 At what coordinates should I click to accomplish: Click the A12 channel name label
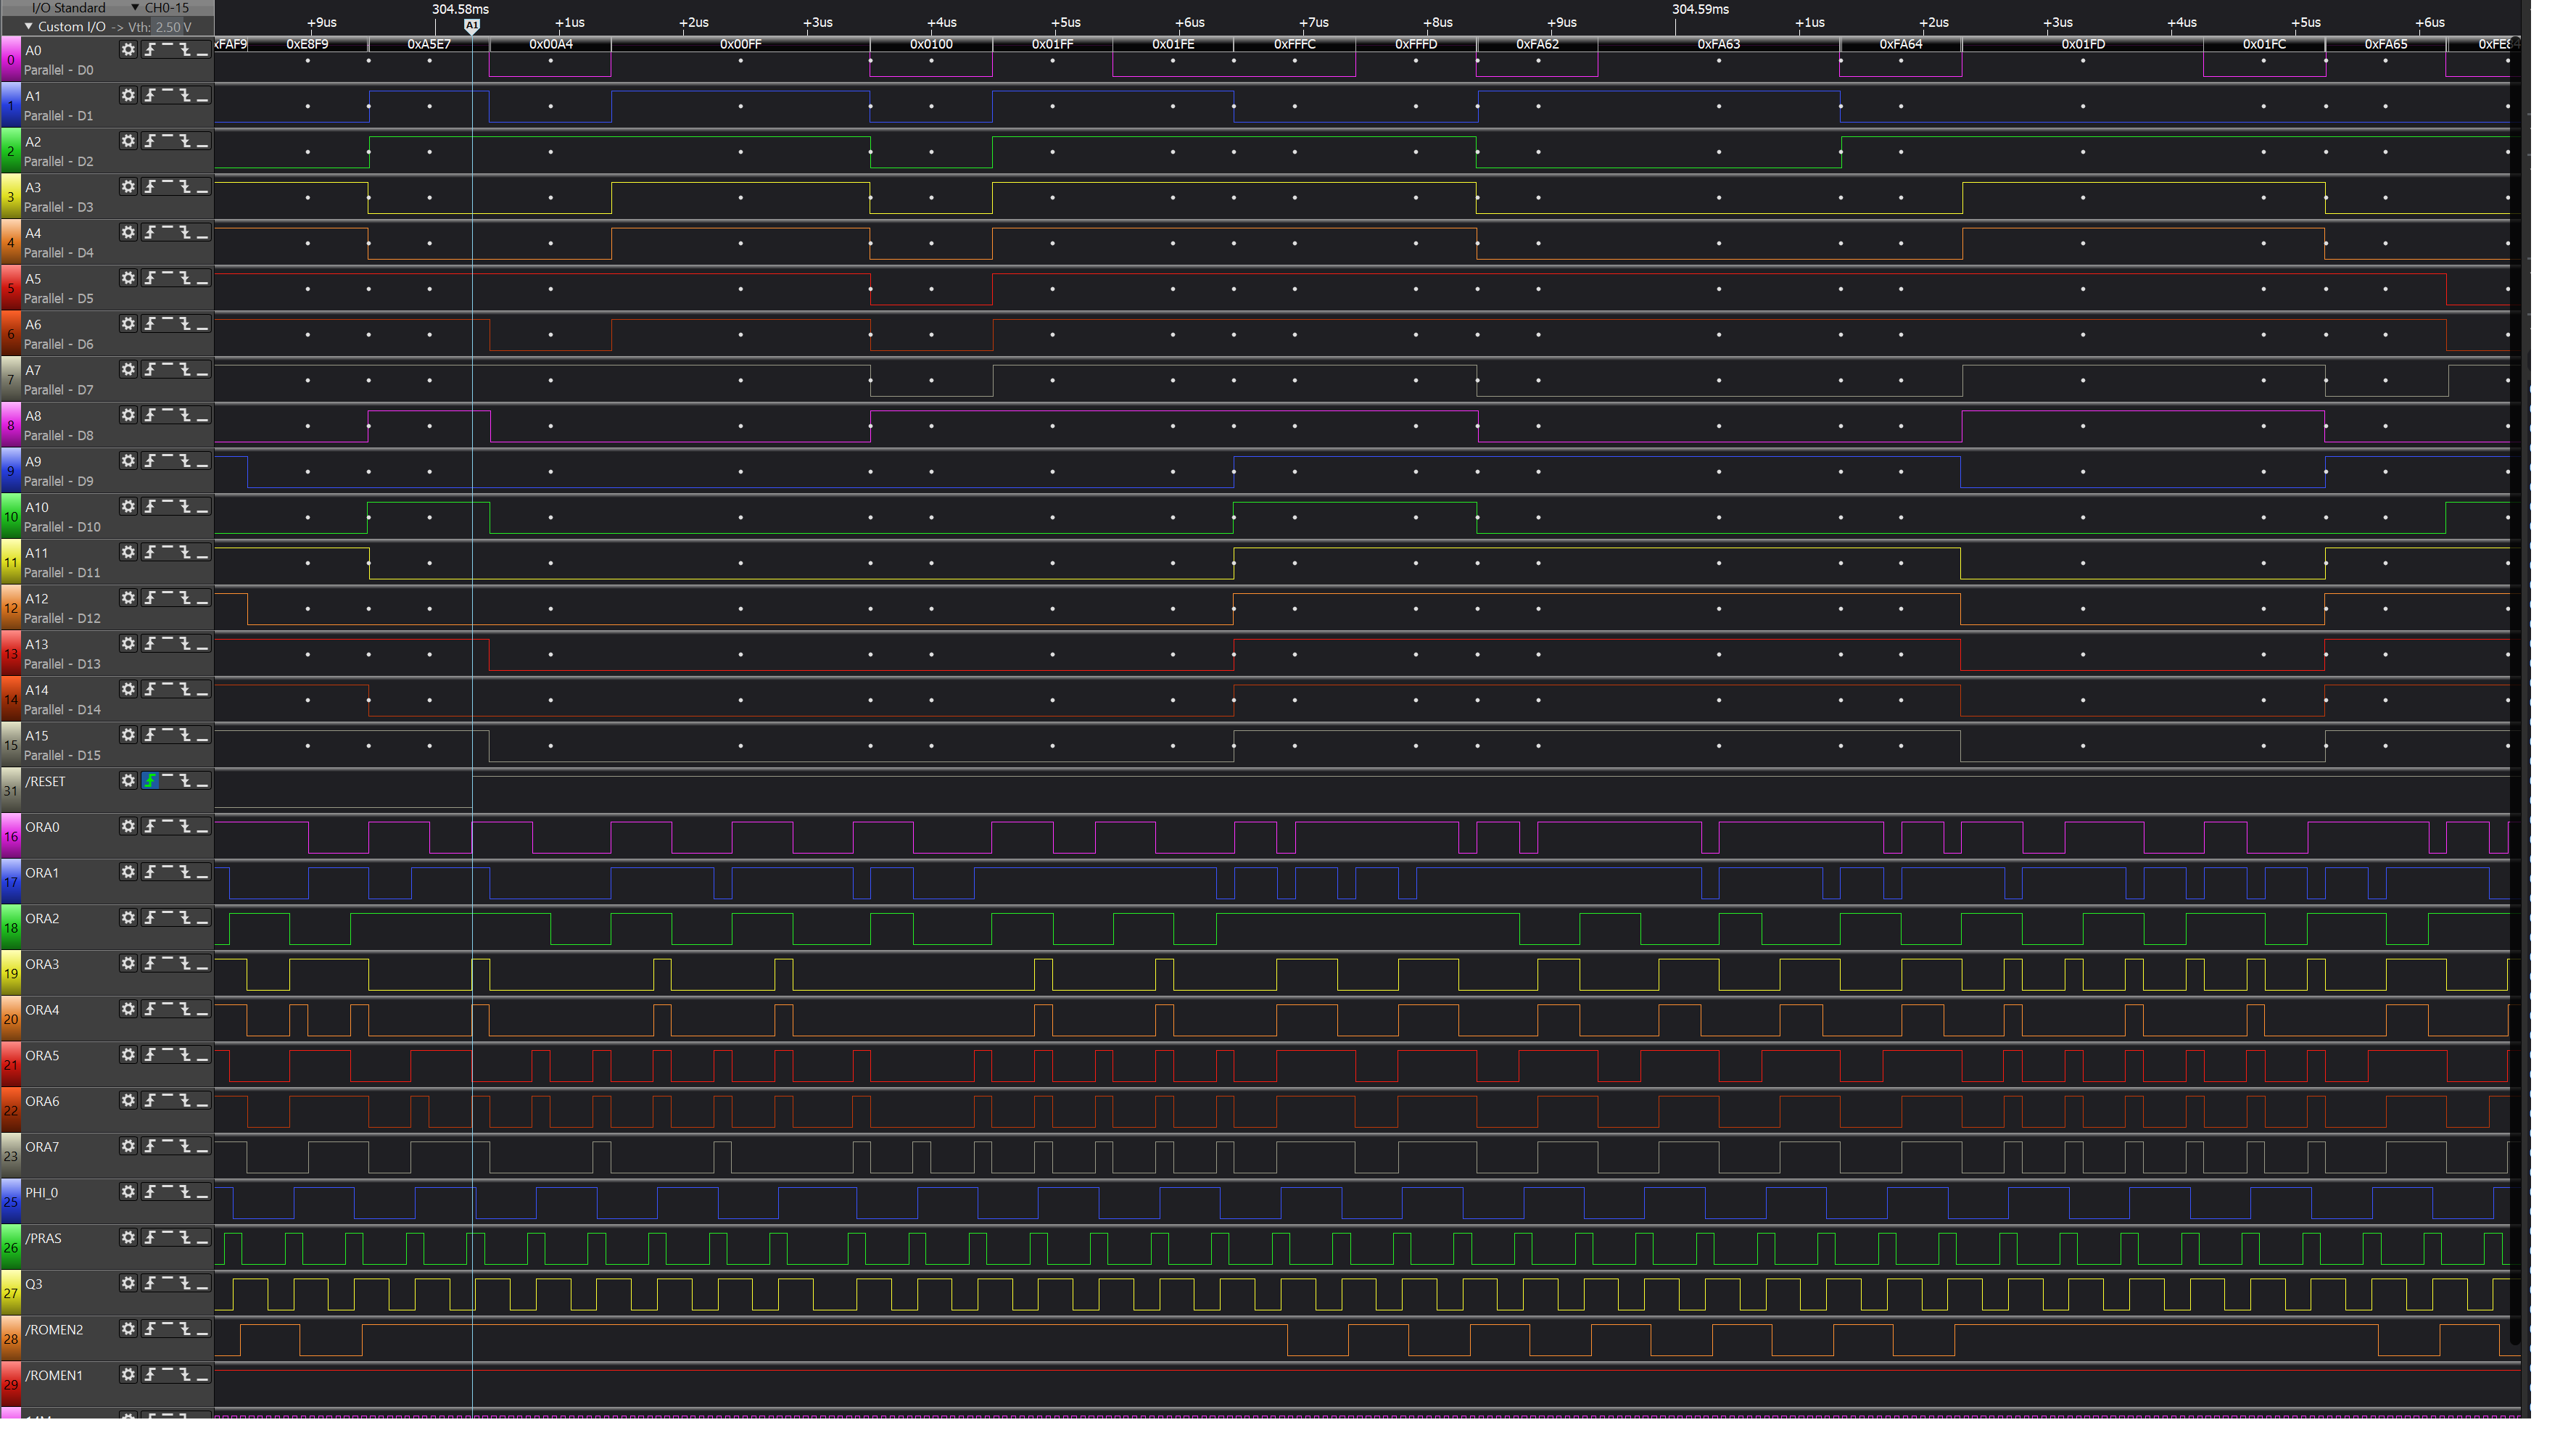(37, 598)
